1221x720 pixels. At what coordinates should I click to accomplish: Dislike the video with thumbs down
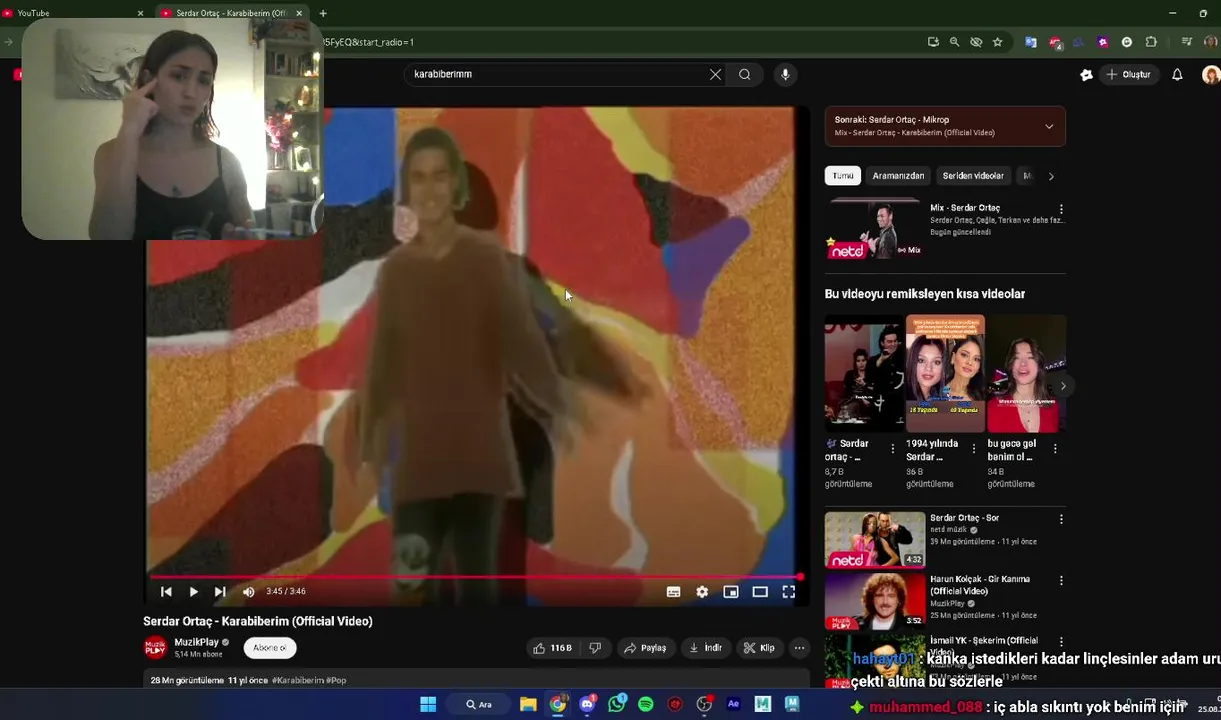click(595, 648)
